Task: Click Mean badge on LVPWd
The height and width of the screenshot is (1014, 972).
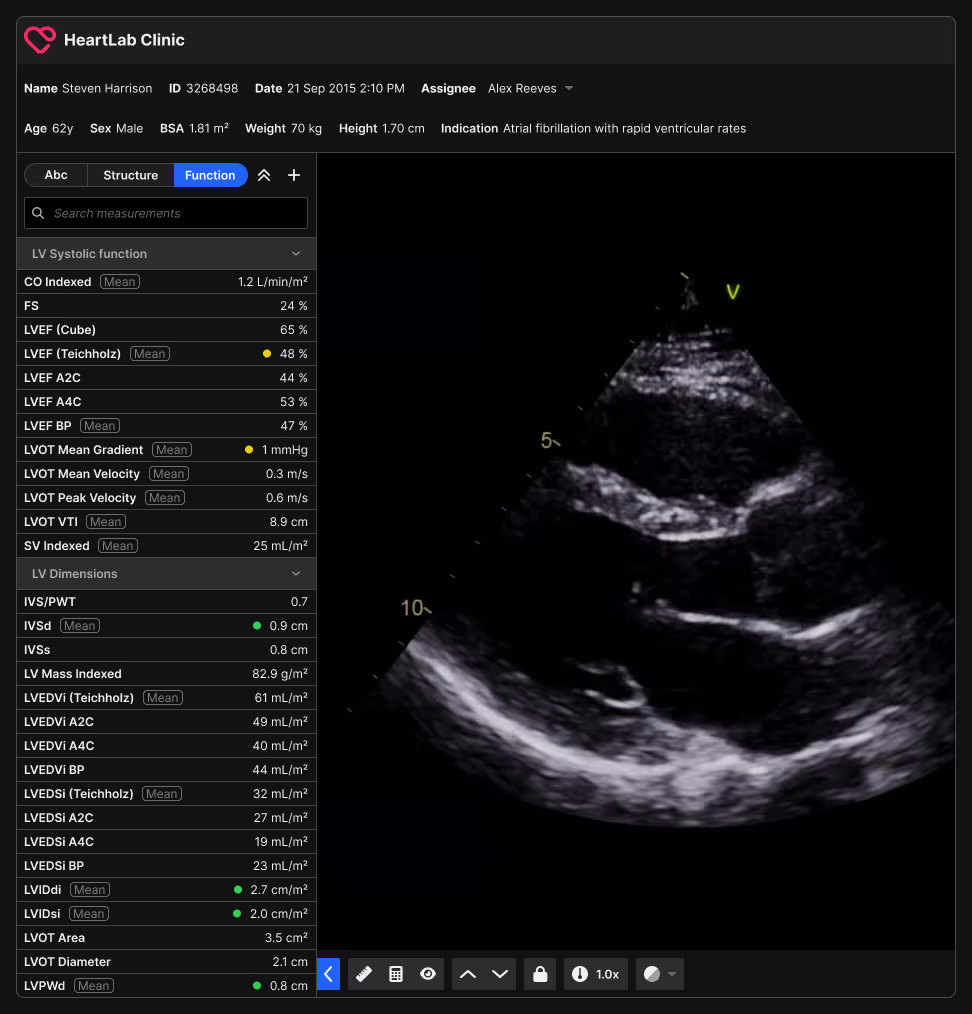Action: 94,986
